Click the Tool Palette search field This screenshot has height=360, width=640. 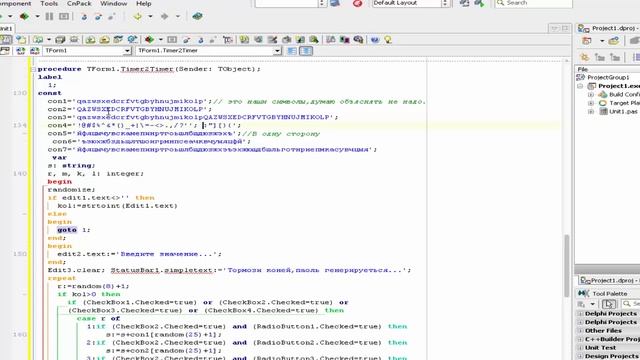[x=631, y=304]
